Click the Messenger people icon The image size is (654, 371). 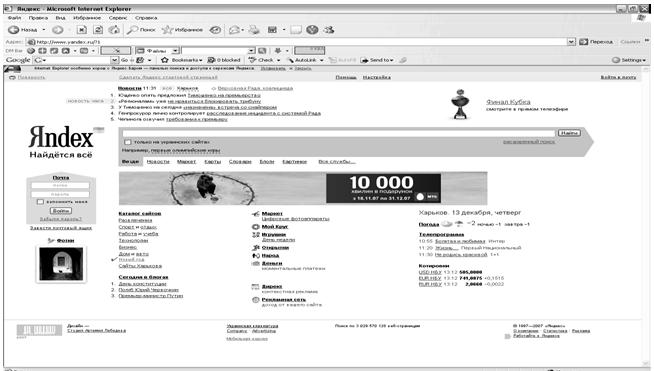[329, 30]
